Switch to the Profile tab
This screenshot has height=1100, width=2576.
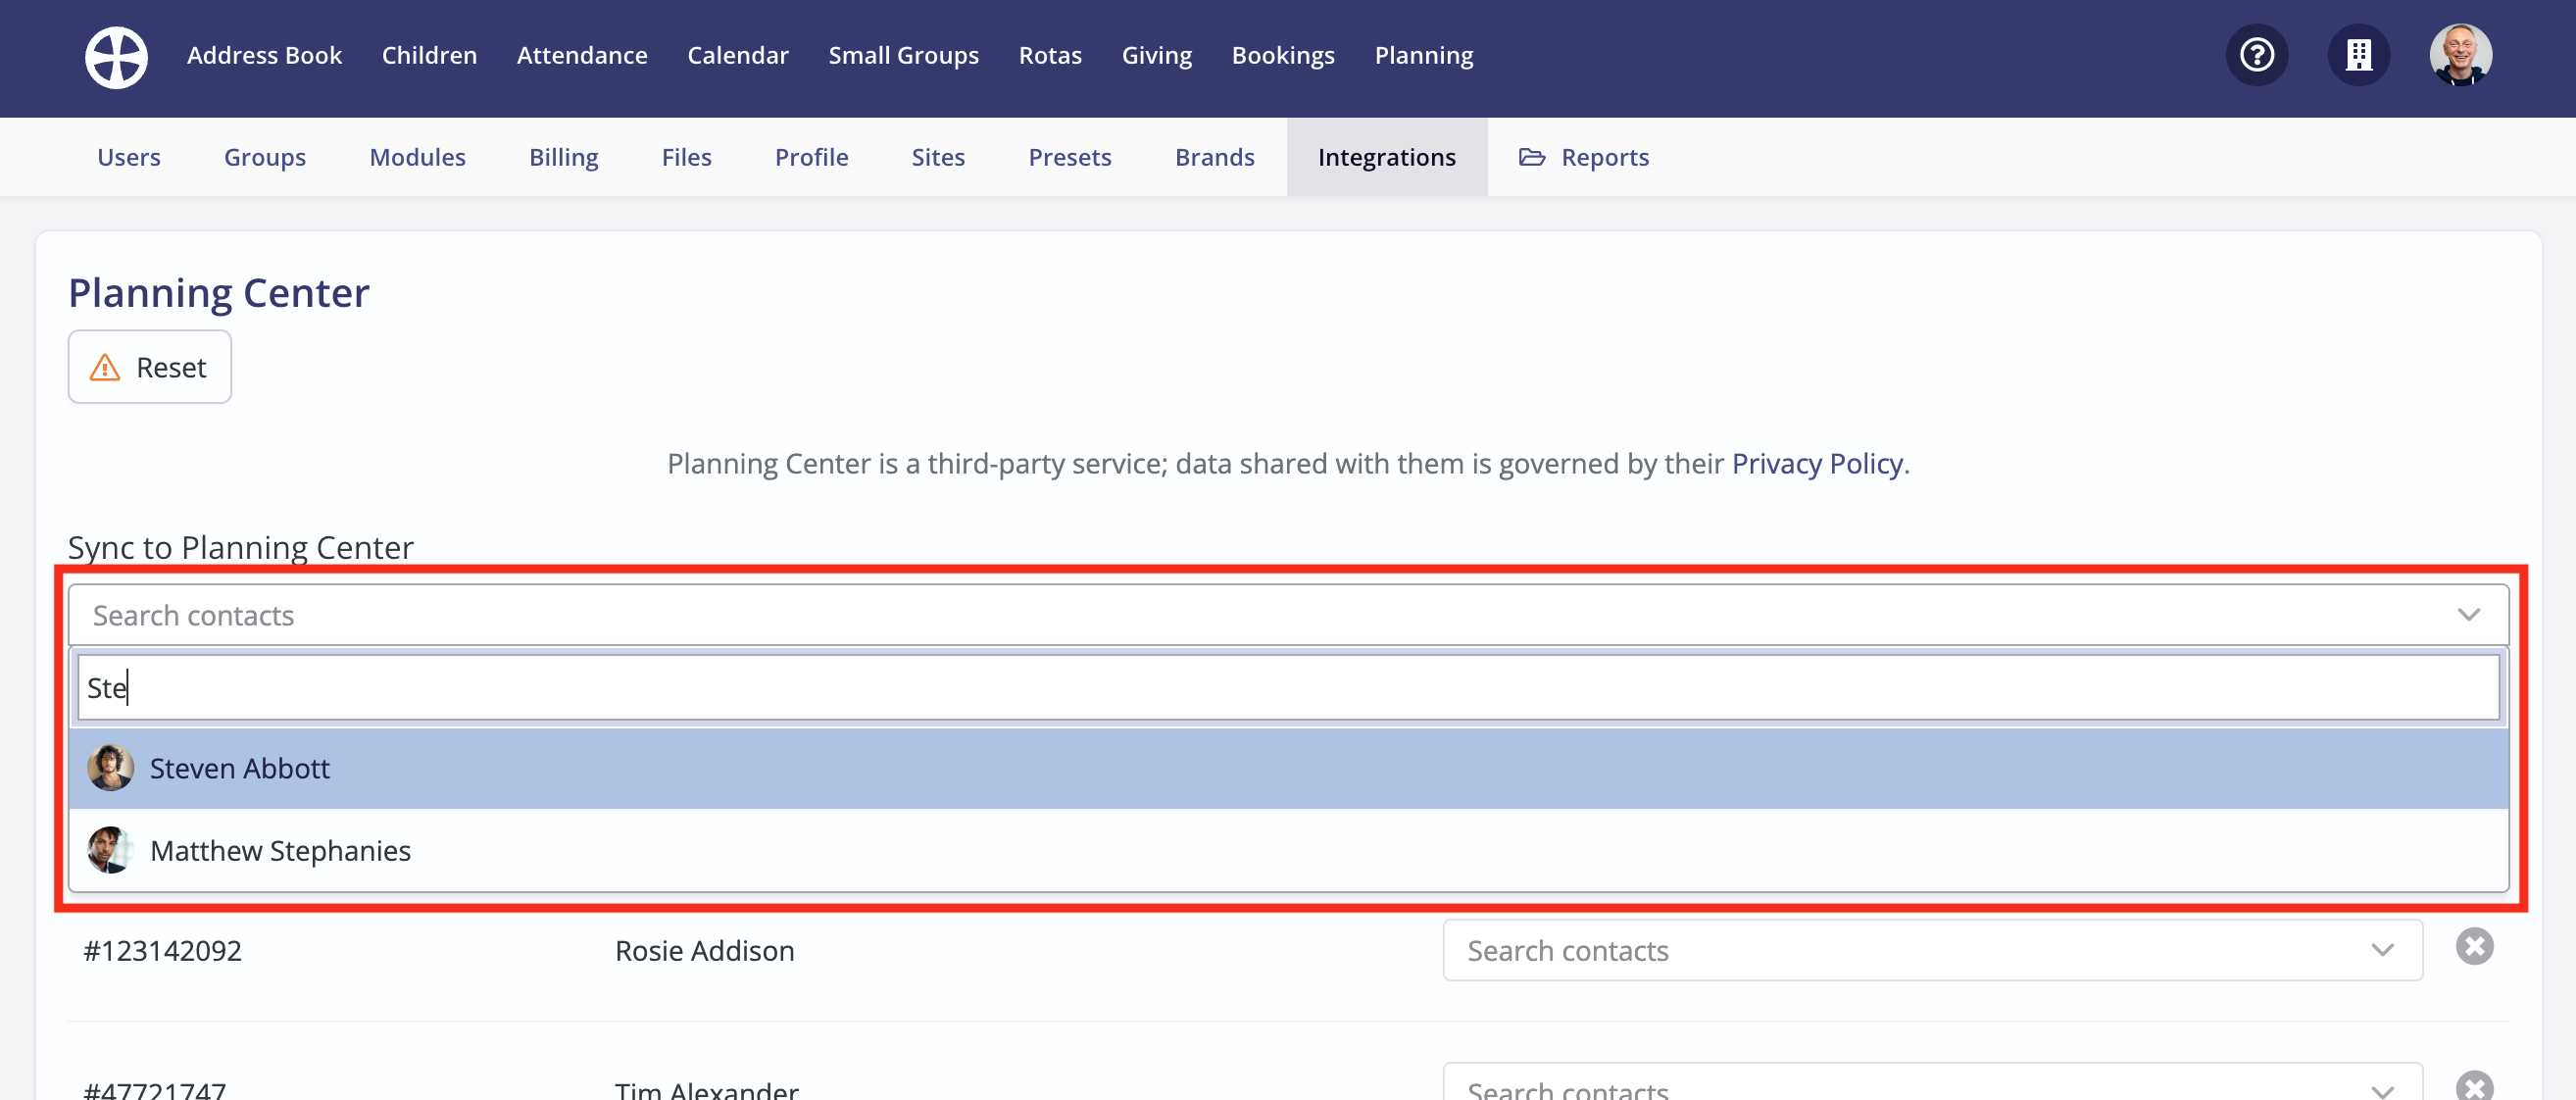(x=812, y=157)
